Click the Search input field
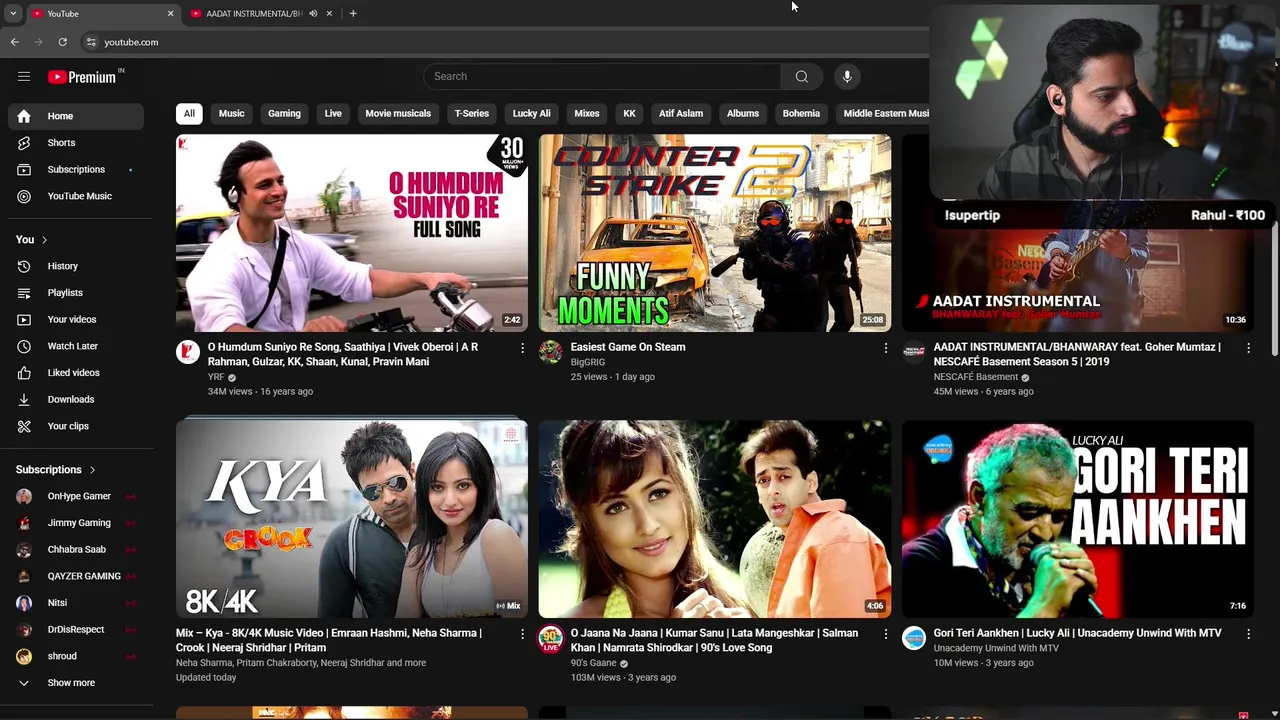The width and height of the screenshot is (1280, 720). click(602, 76)
